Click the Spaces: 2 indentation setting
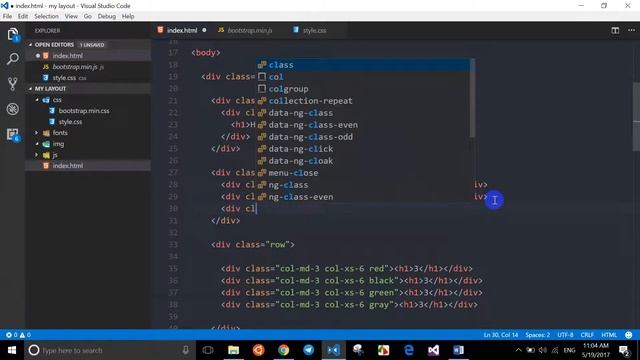The height and width of the screenshot is (360, 640). [x=537, y=335]
